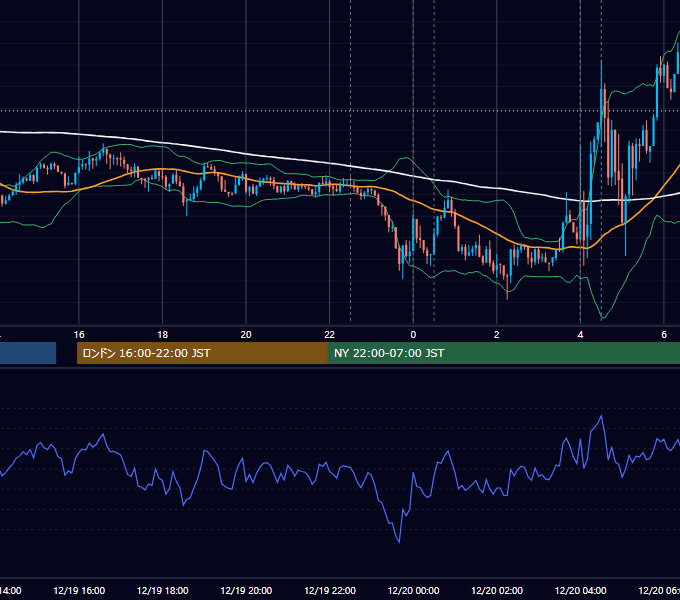Image resolution: width=680 pixels, height=600 pixels.
Task: Click the 12/19 22:00 date label
Action: tap(330, 590)
